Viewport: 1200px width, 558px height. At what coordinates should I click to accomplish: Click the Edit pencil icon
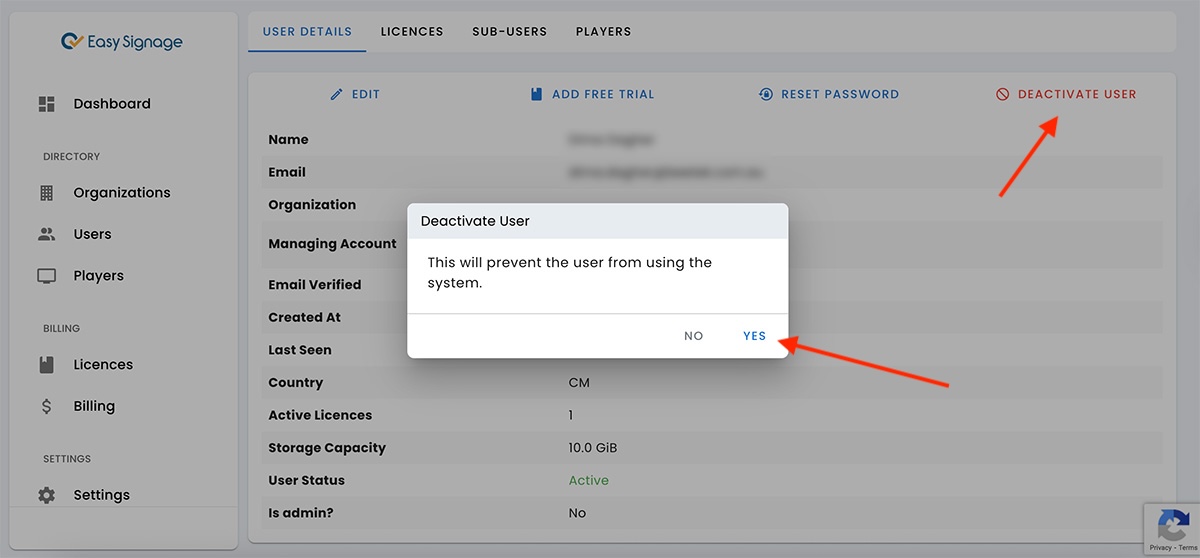point(337,94)
